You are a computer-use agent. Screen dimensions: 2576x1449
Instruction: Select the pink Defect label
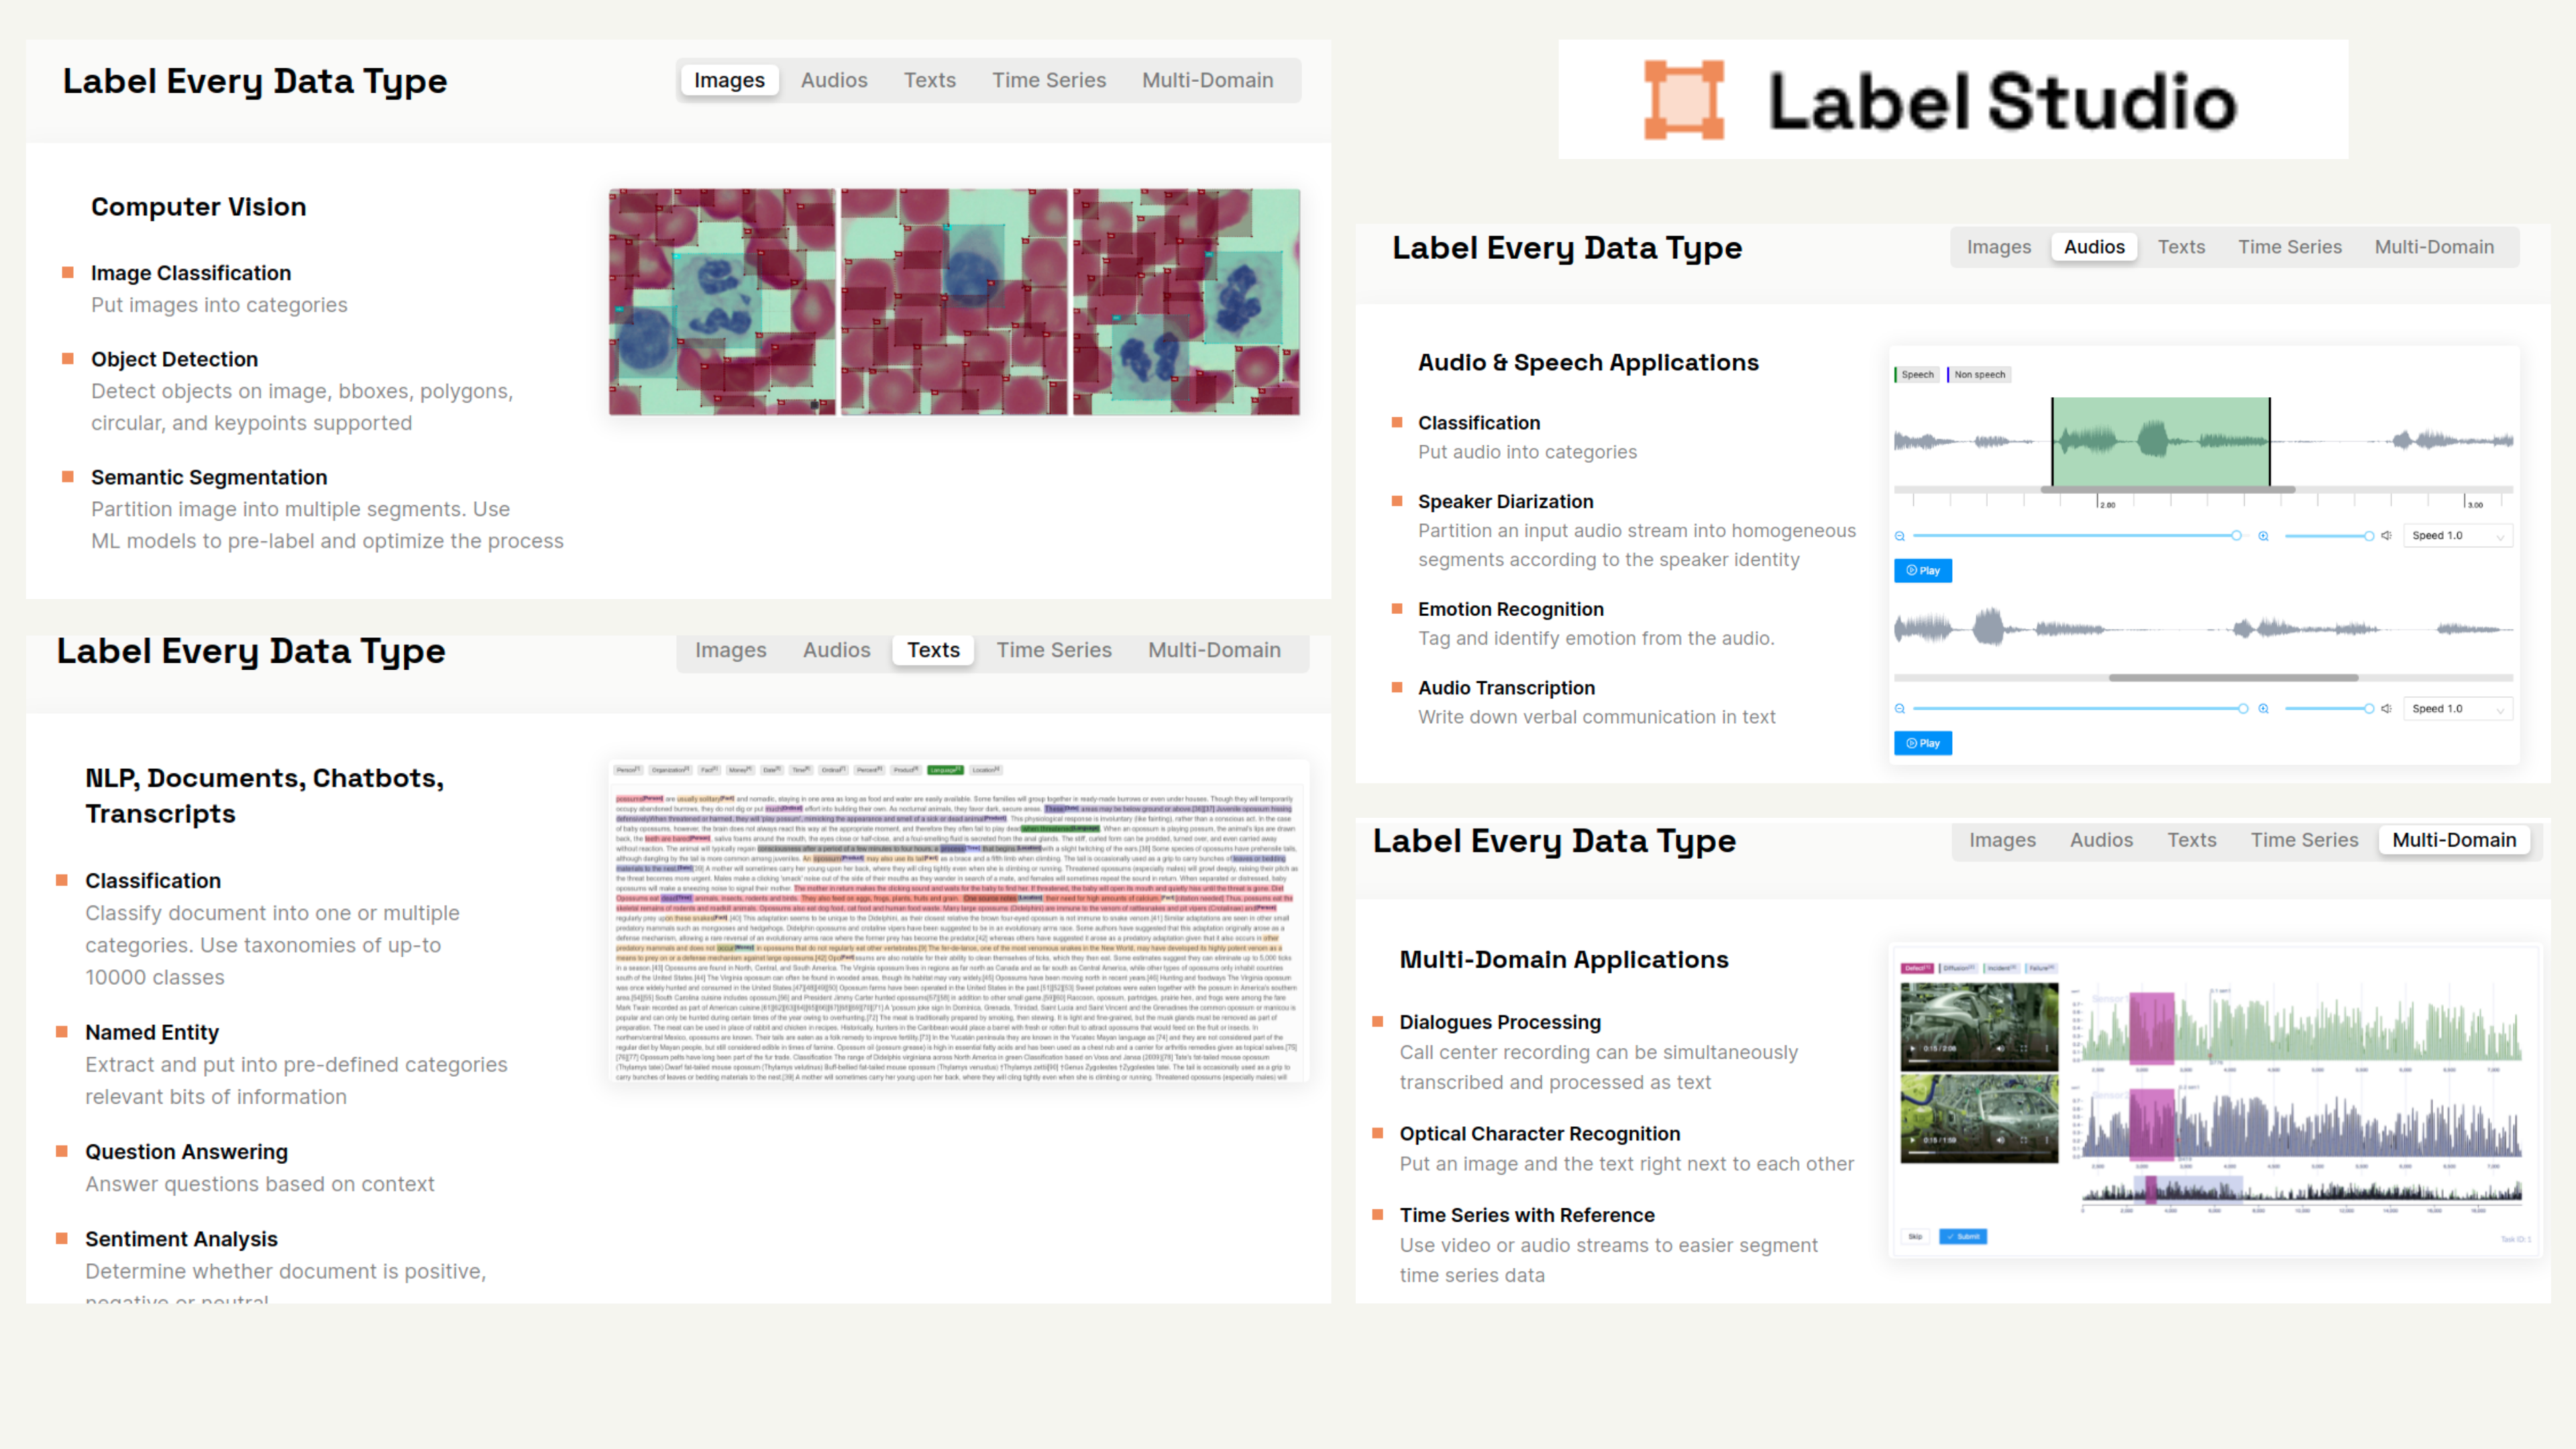(1916, 968)
